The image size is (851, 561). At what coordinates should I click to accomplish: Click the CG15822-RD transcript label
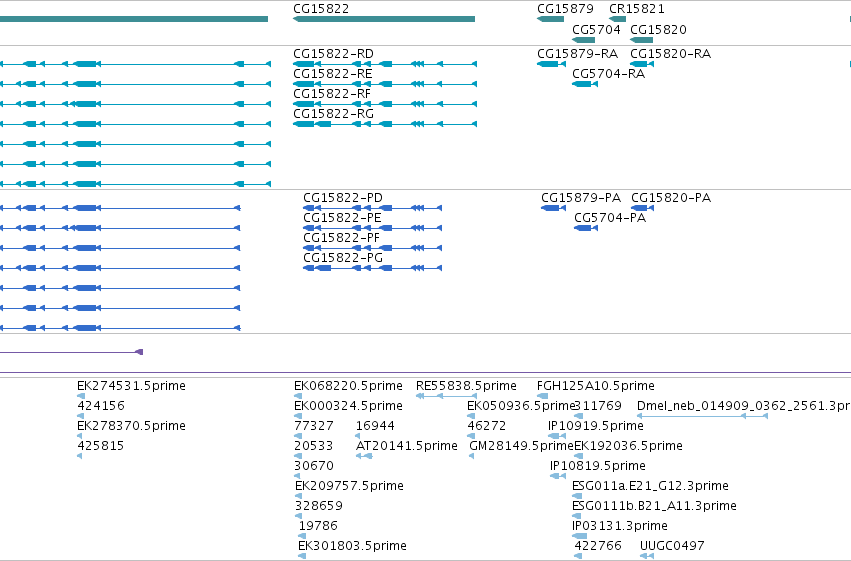pyautogui.click(x=333, y=54)
